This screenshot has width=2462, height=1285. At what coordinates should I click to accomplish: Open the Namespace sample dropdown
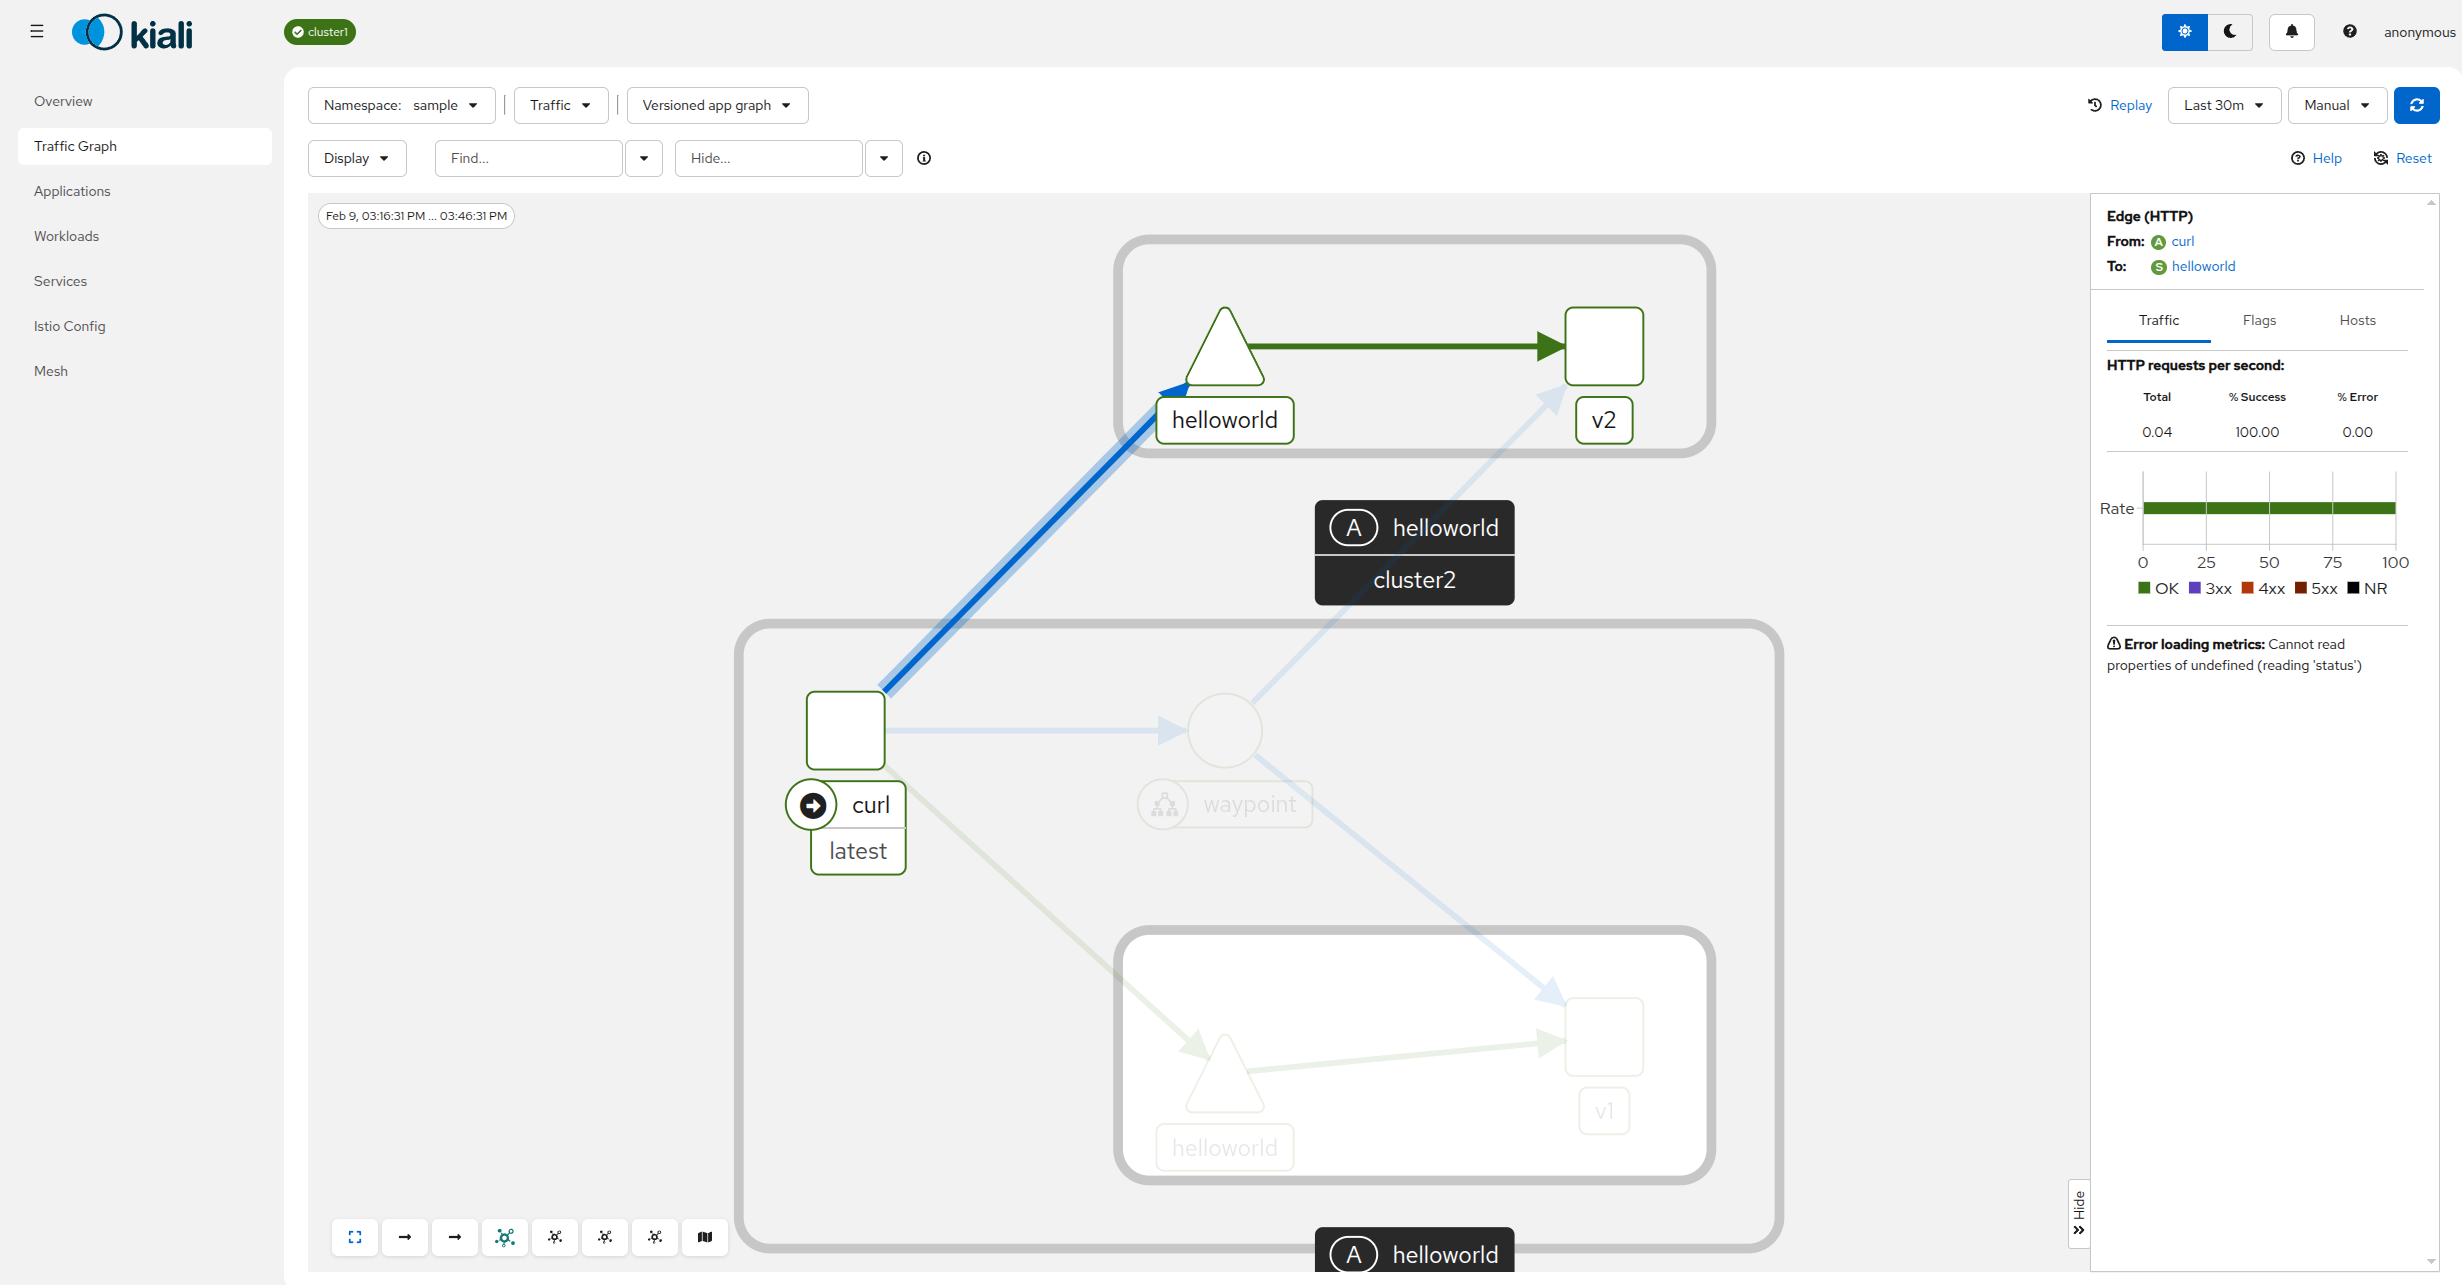401,105
